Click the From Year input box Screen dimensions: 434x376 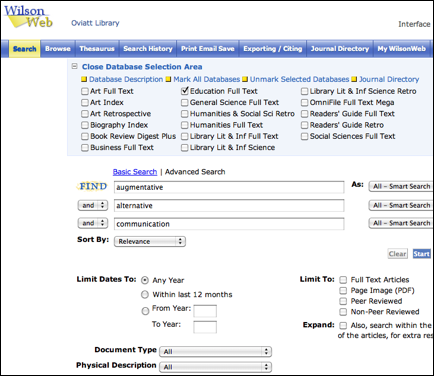(x=205, y=311)
